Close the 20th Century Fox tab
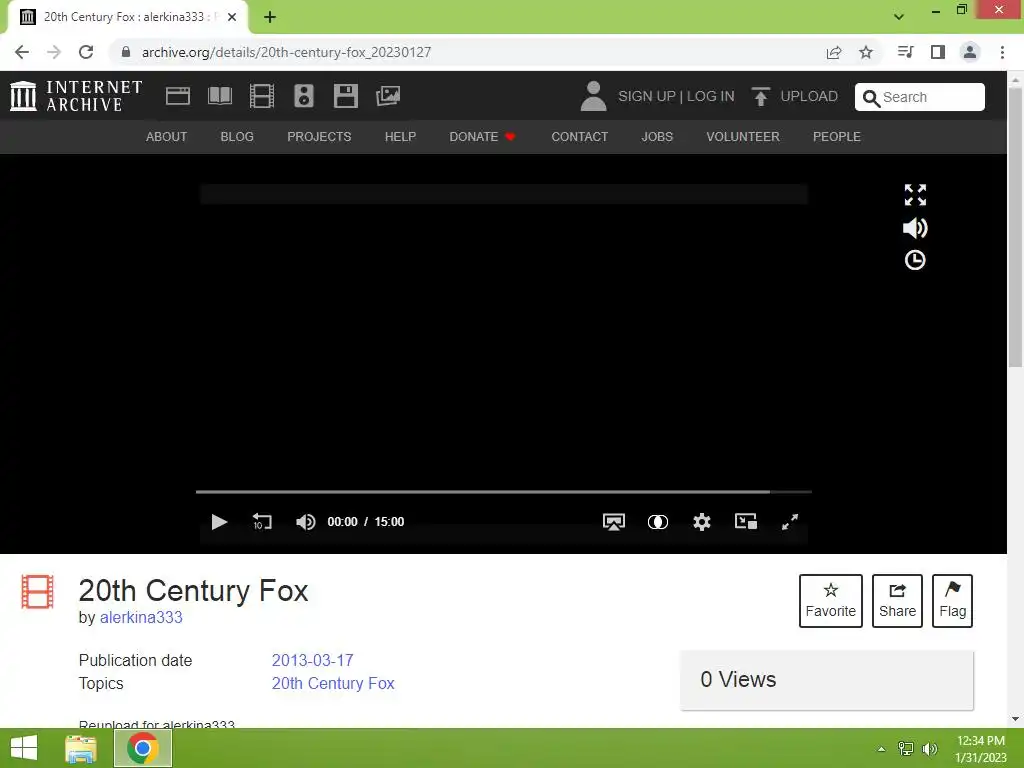The image size is (1024, 768). tap(232, 18)
